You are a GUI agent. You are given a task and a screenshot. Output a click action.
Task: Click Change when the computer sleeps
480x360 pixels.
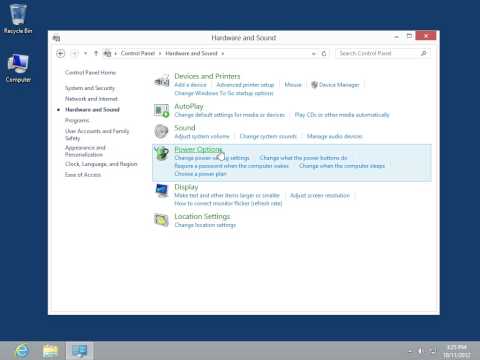[342, 166]
